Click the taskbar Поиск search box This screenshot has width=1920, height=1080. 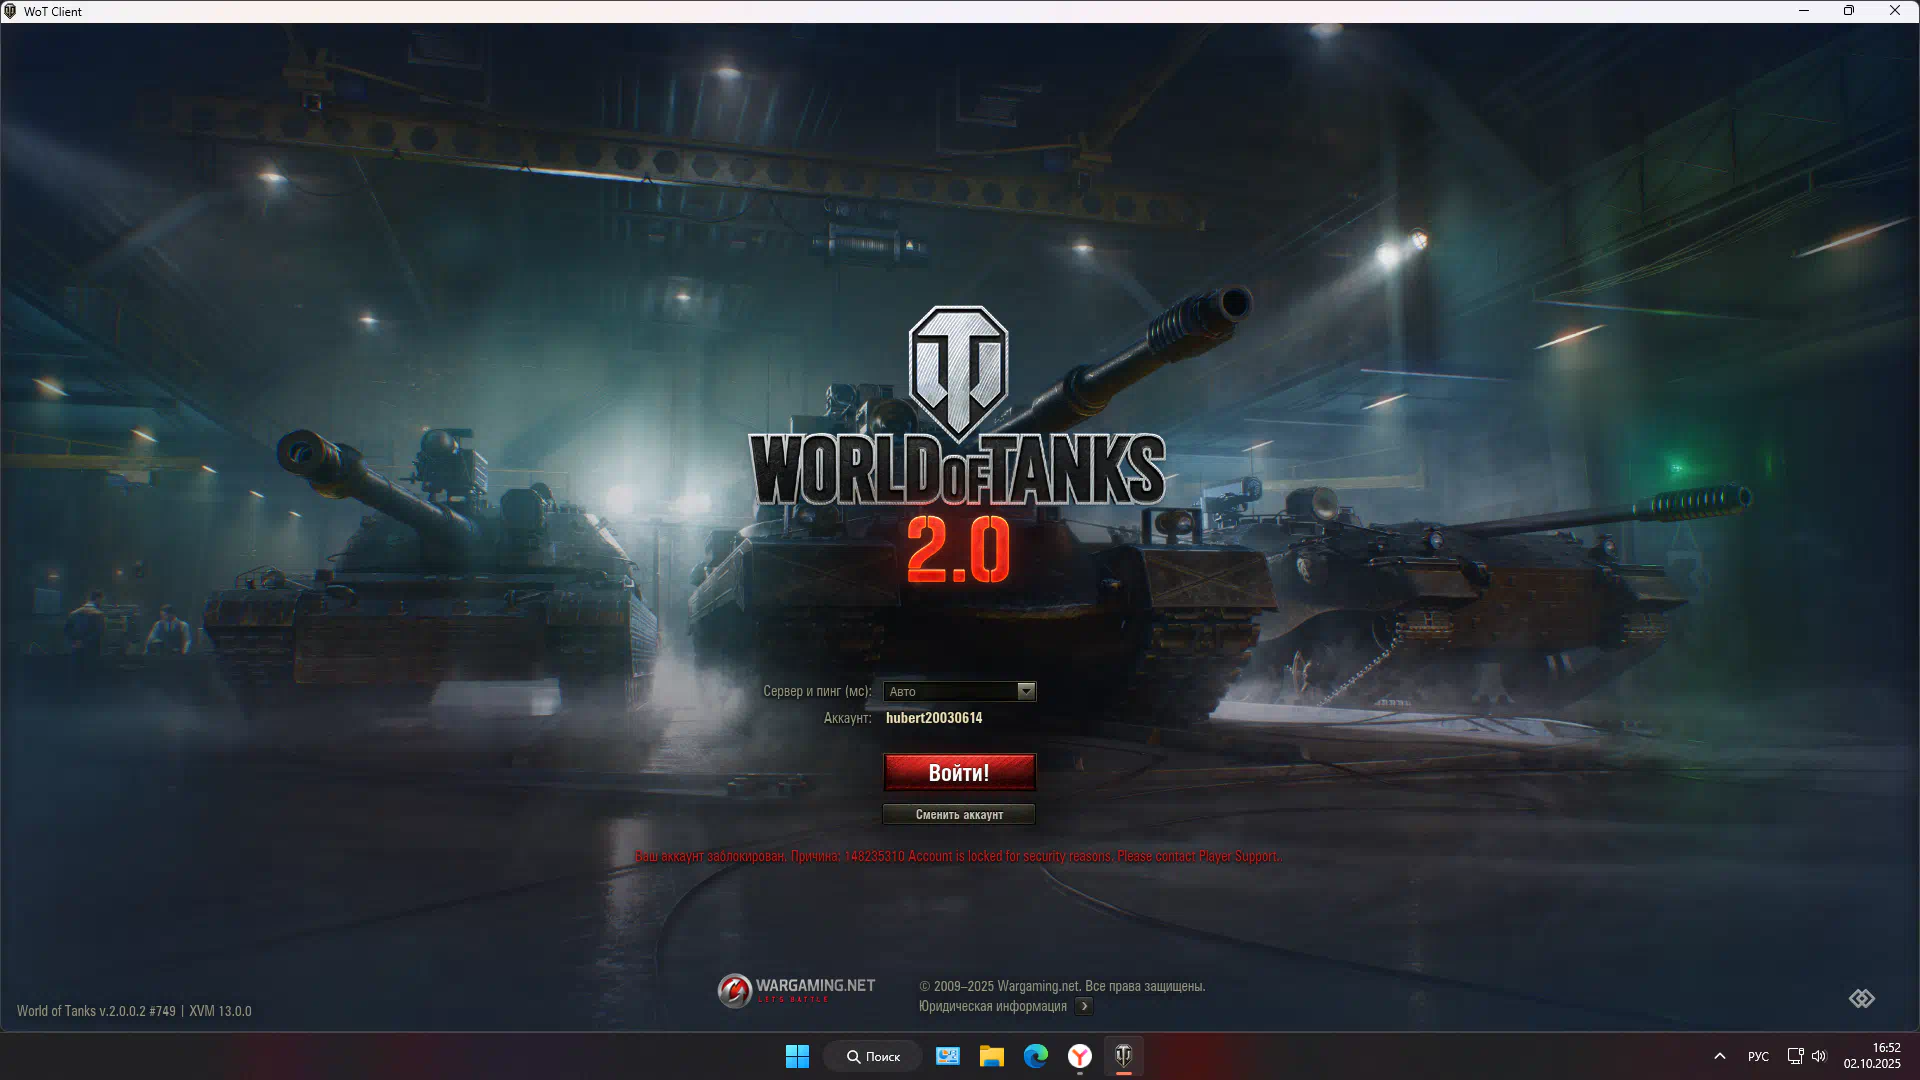coord(873,1056)
